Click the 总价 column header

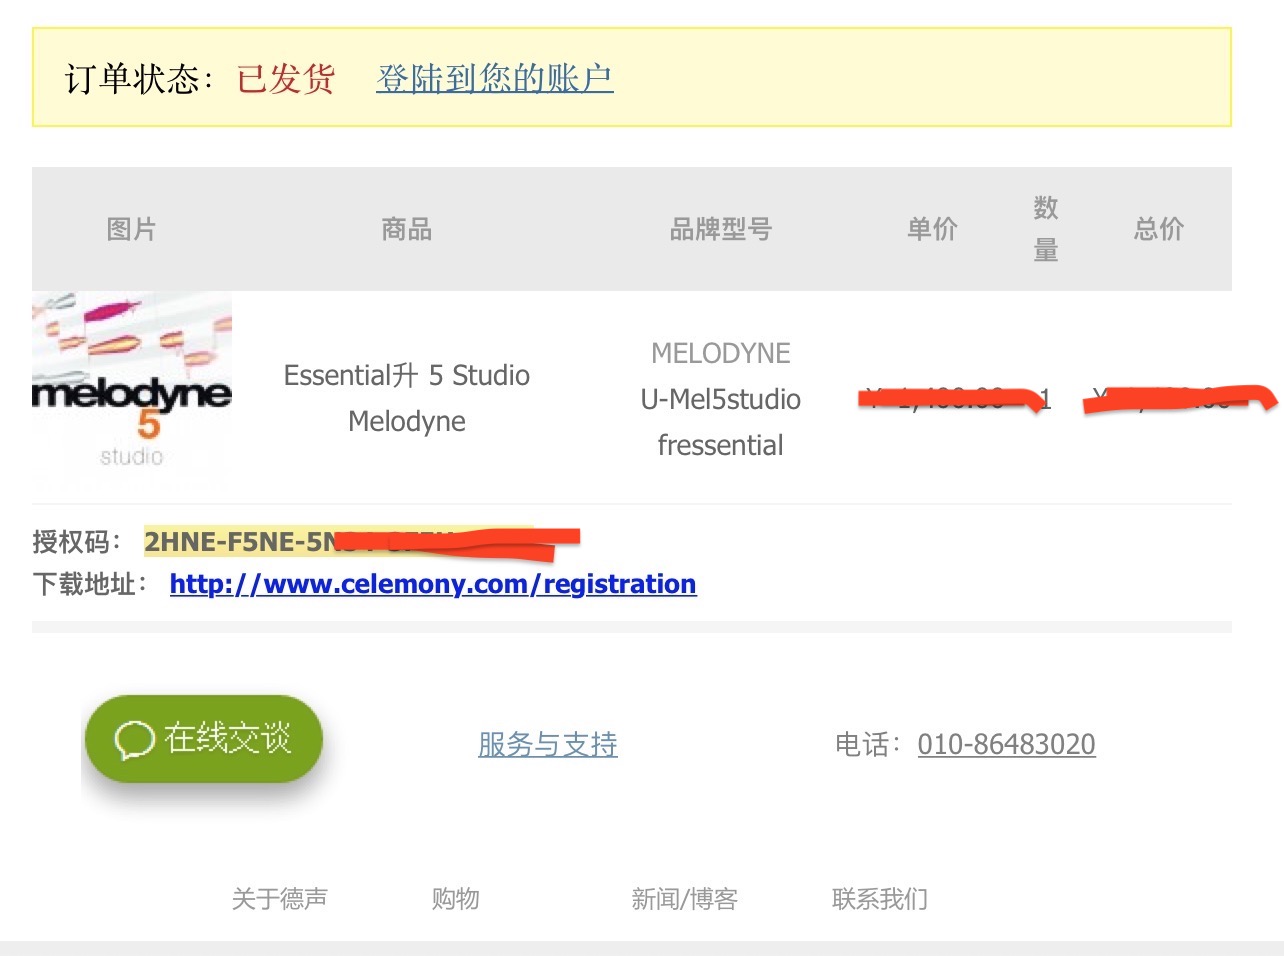(x=1159, y=229)
